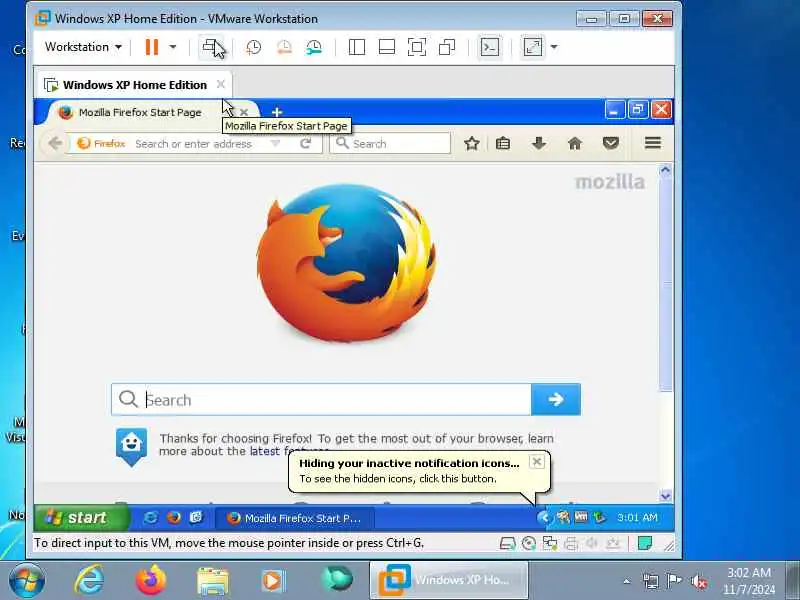Click the start page Search field
800x600 pixels.
point(321,399)
